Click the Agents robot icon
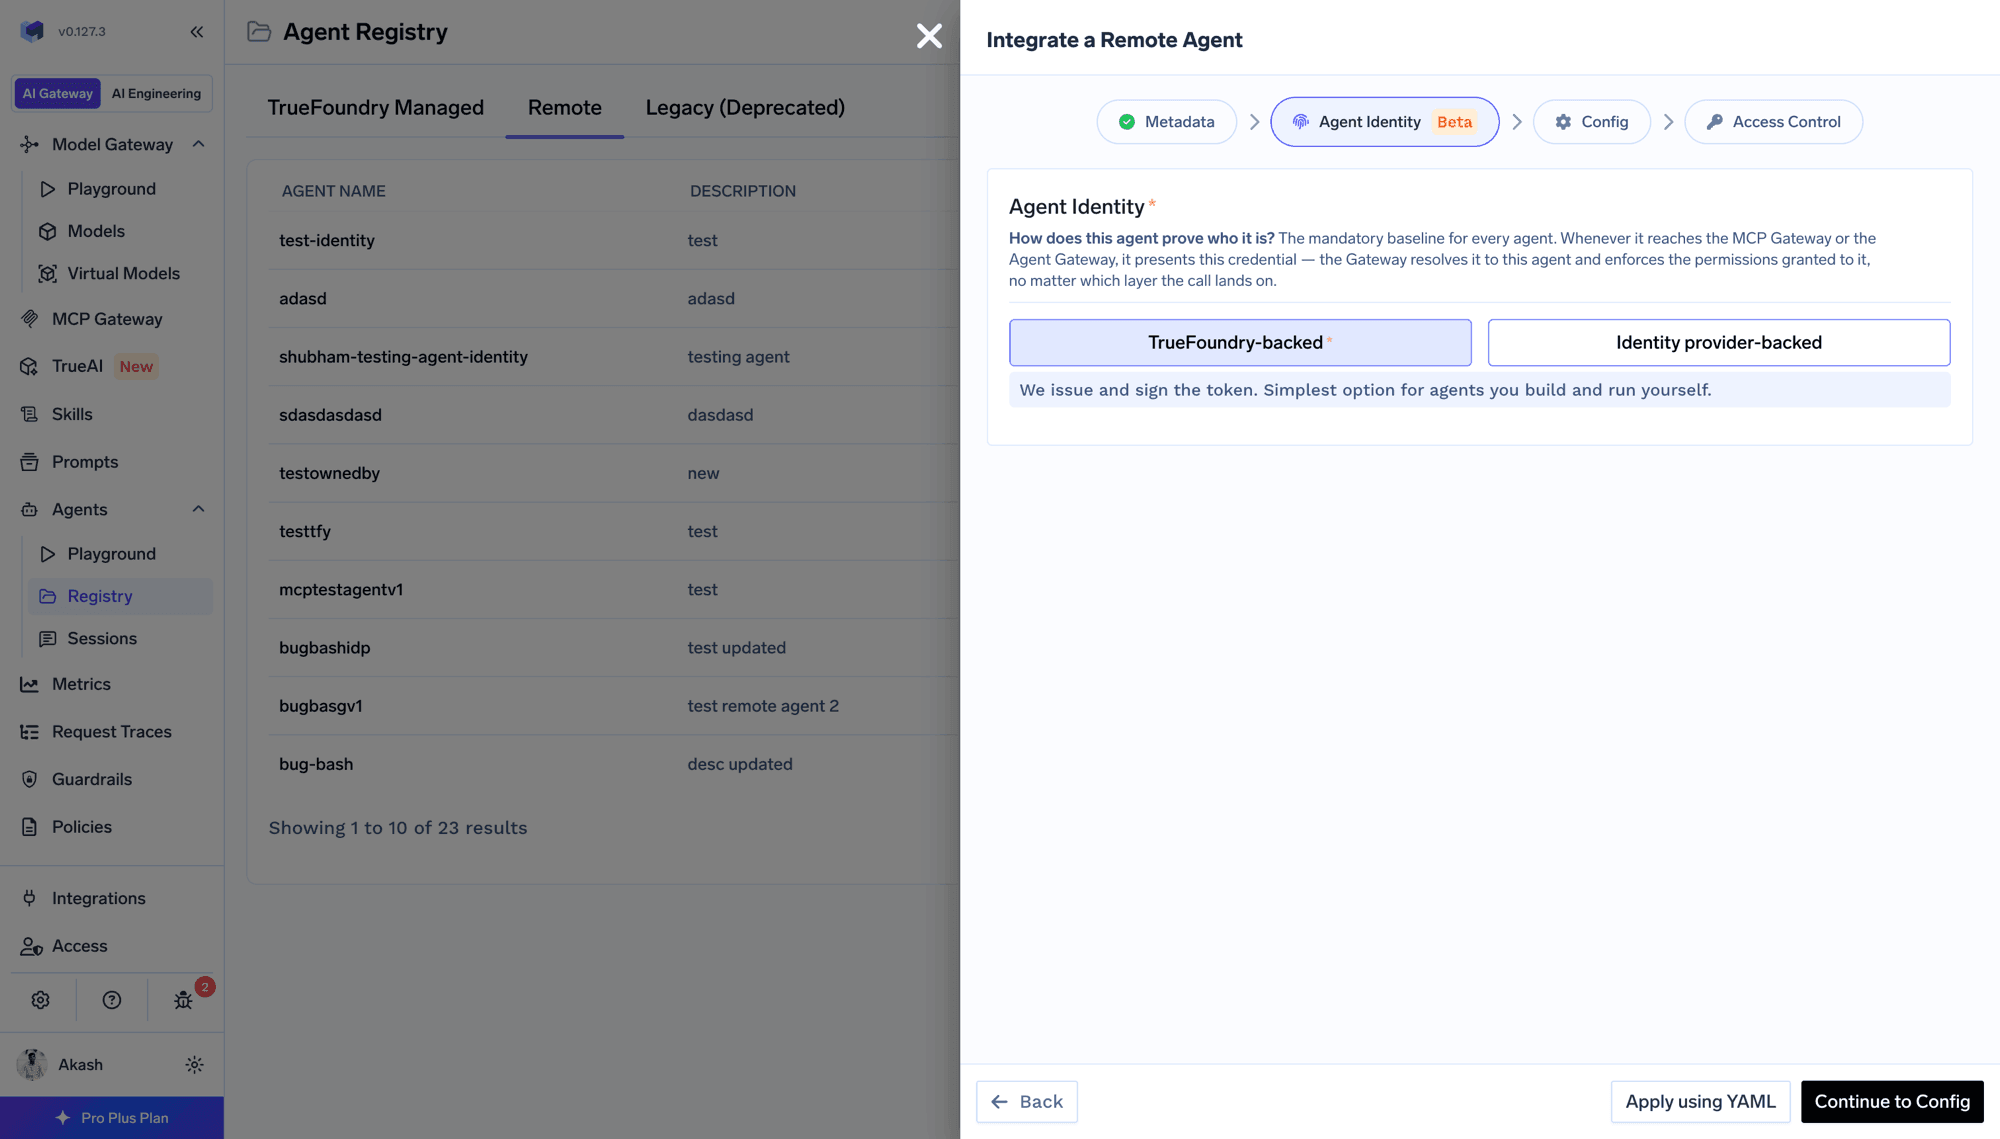 (30, 509)
